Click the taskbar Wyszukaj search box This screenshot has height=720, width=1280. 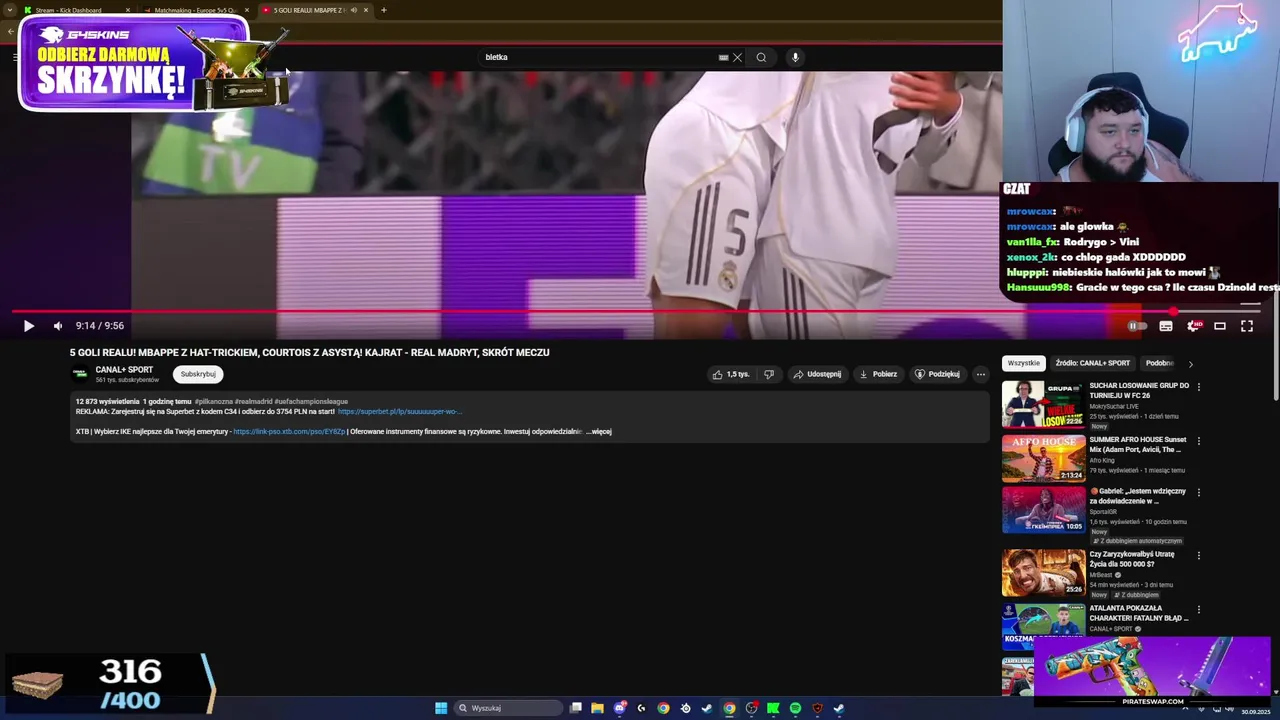click(x=508, y=708)
